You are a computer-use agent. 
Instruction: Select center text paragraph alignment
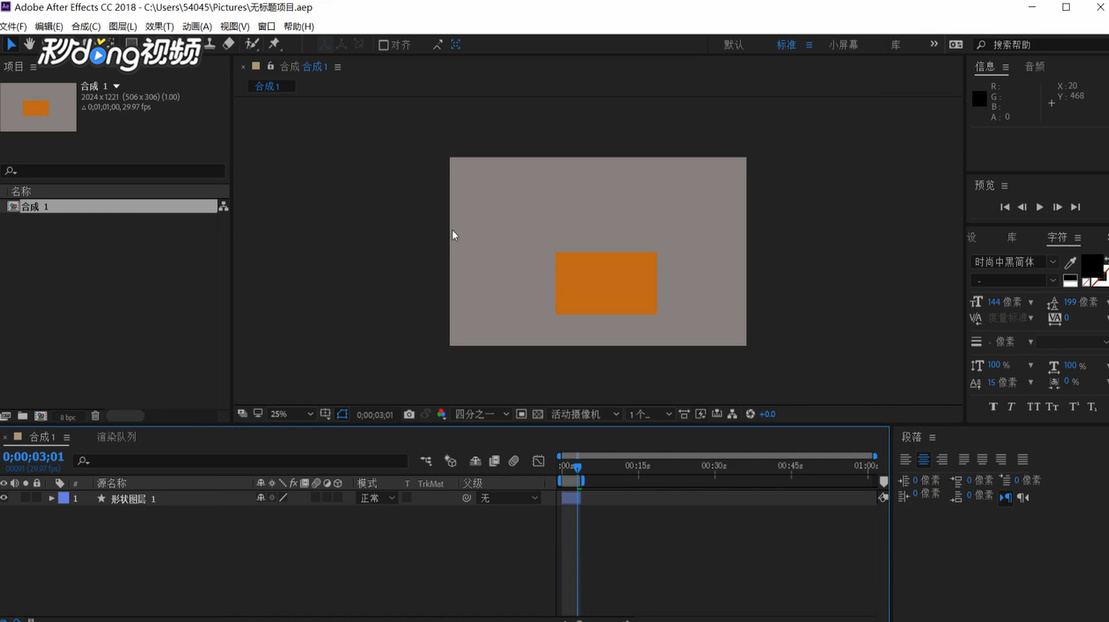924,460
